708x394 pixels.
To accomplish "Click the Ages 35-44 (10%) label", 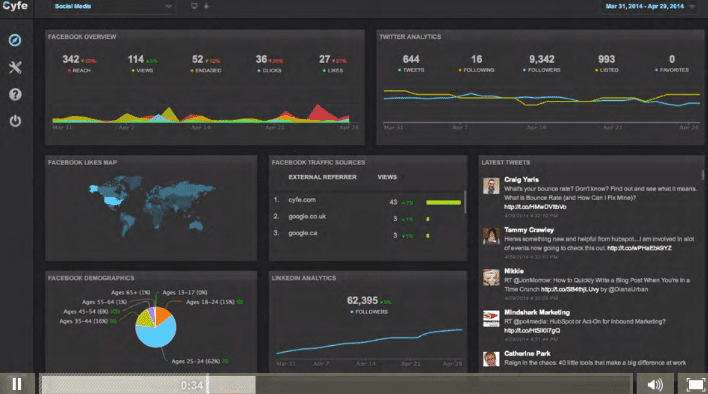I will pos(84,321).
